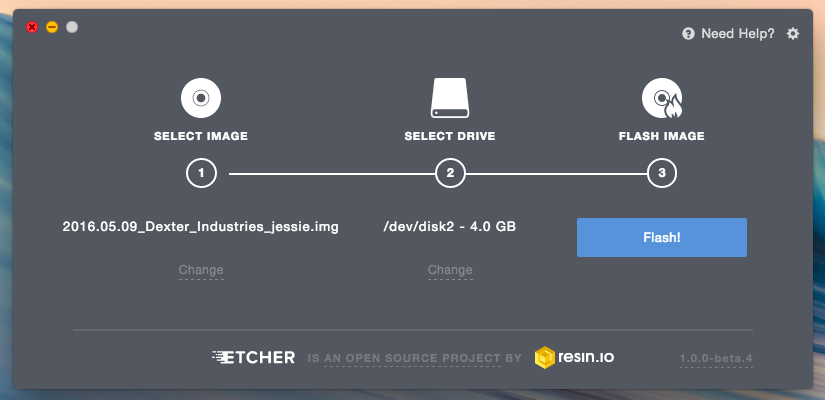Viewport: 825px width, 400px height.
Task: Minimize the Etcher window with yellow button
Action: (52, 27)
